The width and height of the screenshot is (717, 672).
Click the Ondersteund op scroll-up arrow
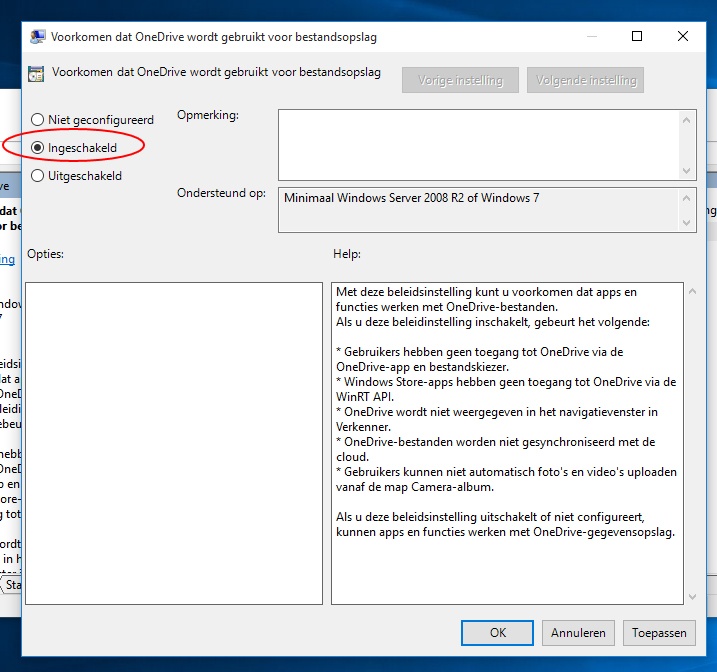click(686, 198)
